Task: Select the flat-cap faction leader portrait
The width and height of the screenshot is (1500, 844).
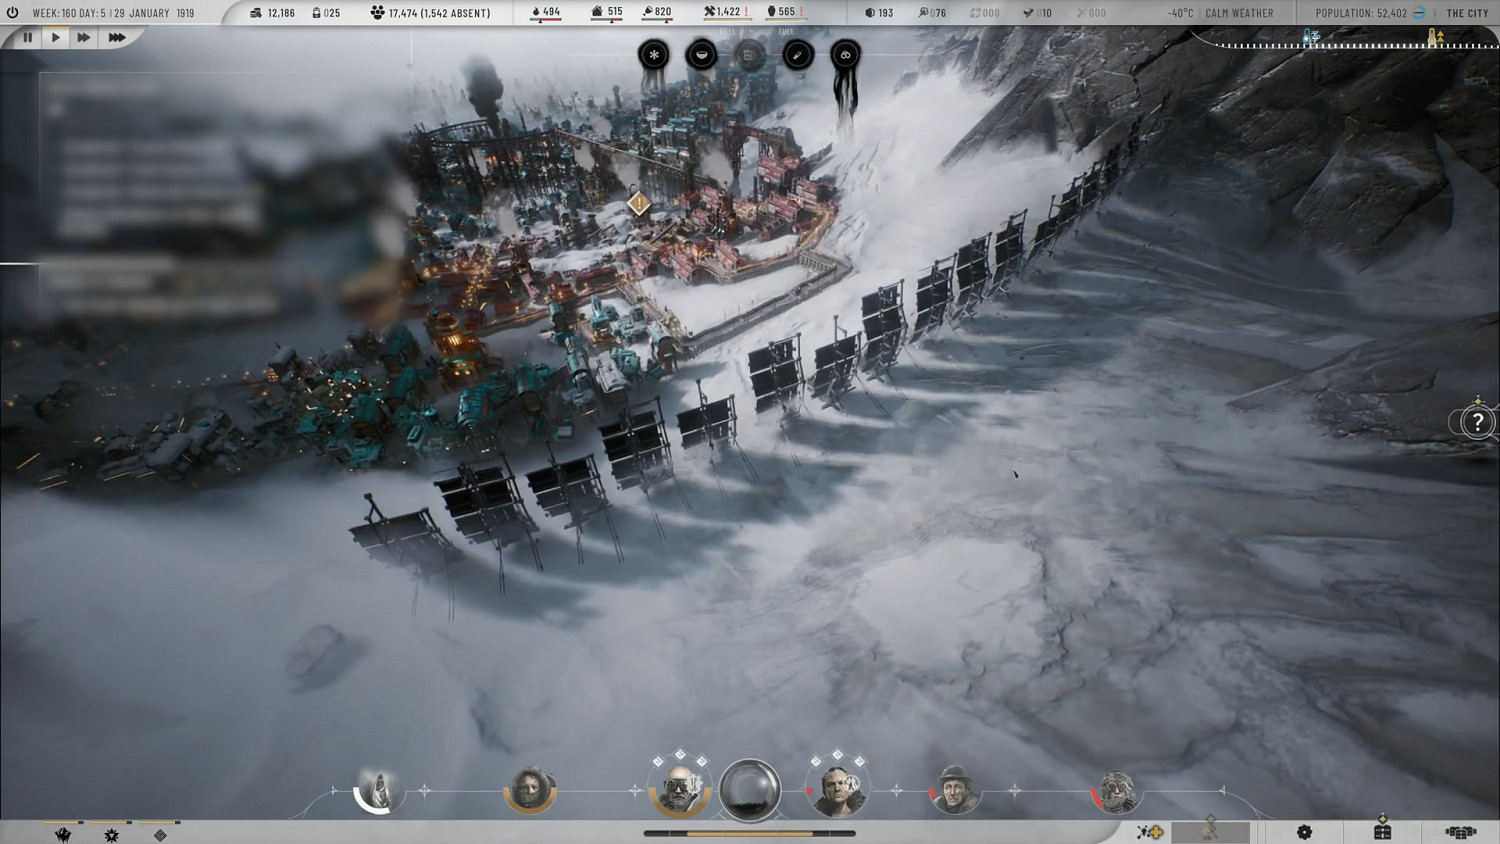Action: [x=955, y=792]
